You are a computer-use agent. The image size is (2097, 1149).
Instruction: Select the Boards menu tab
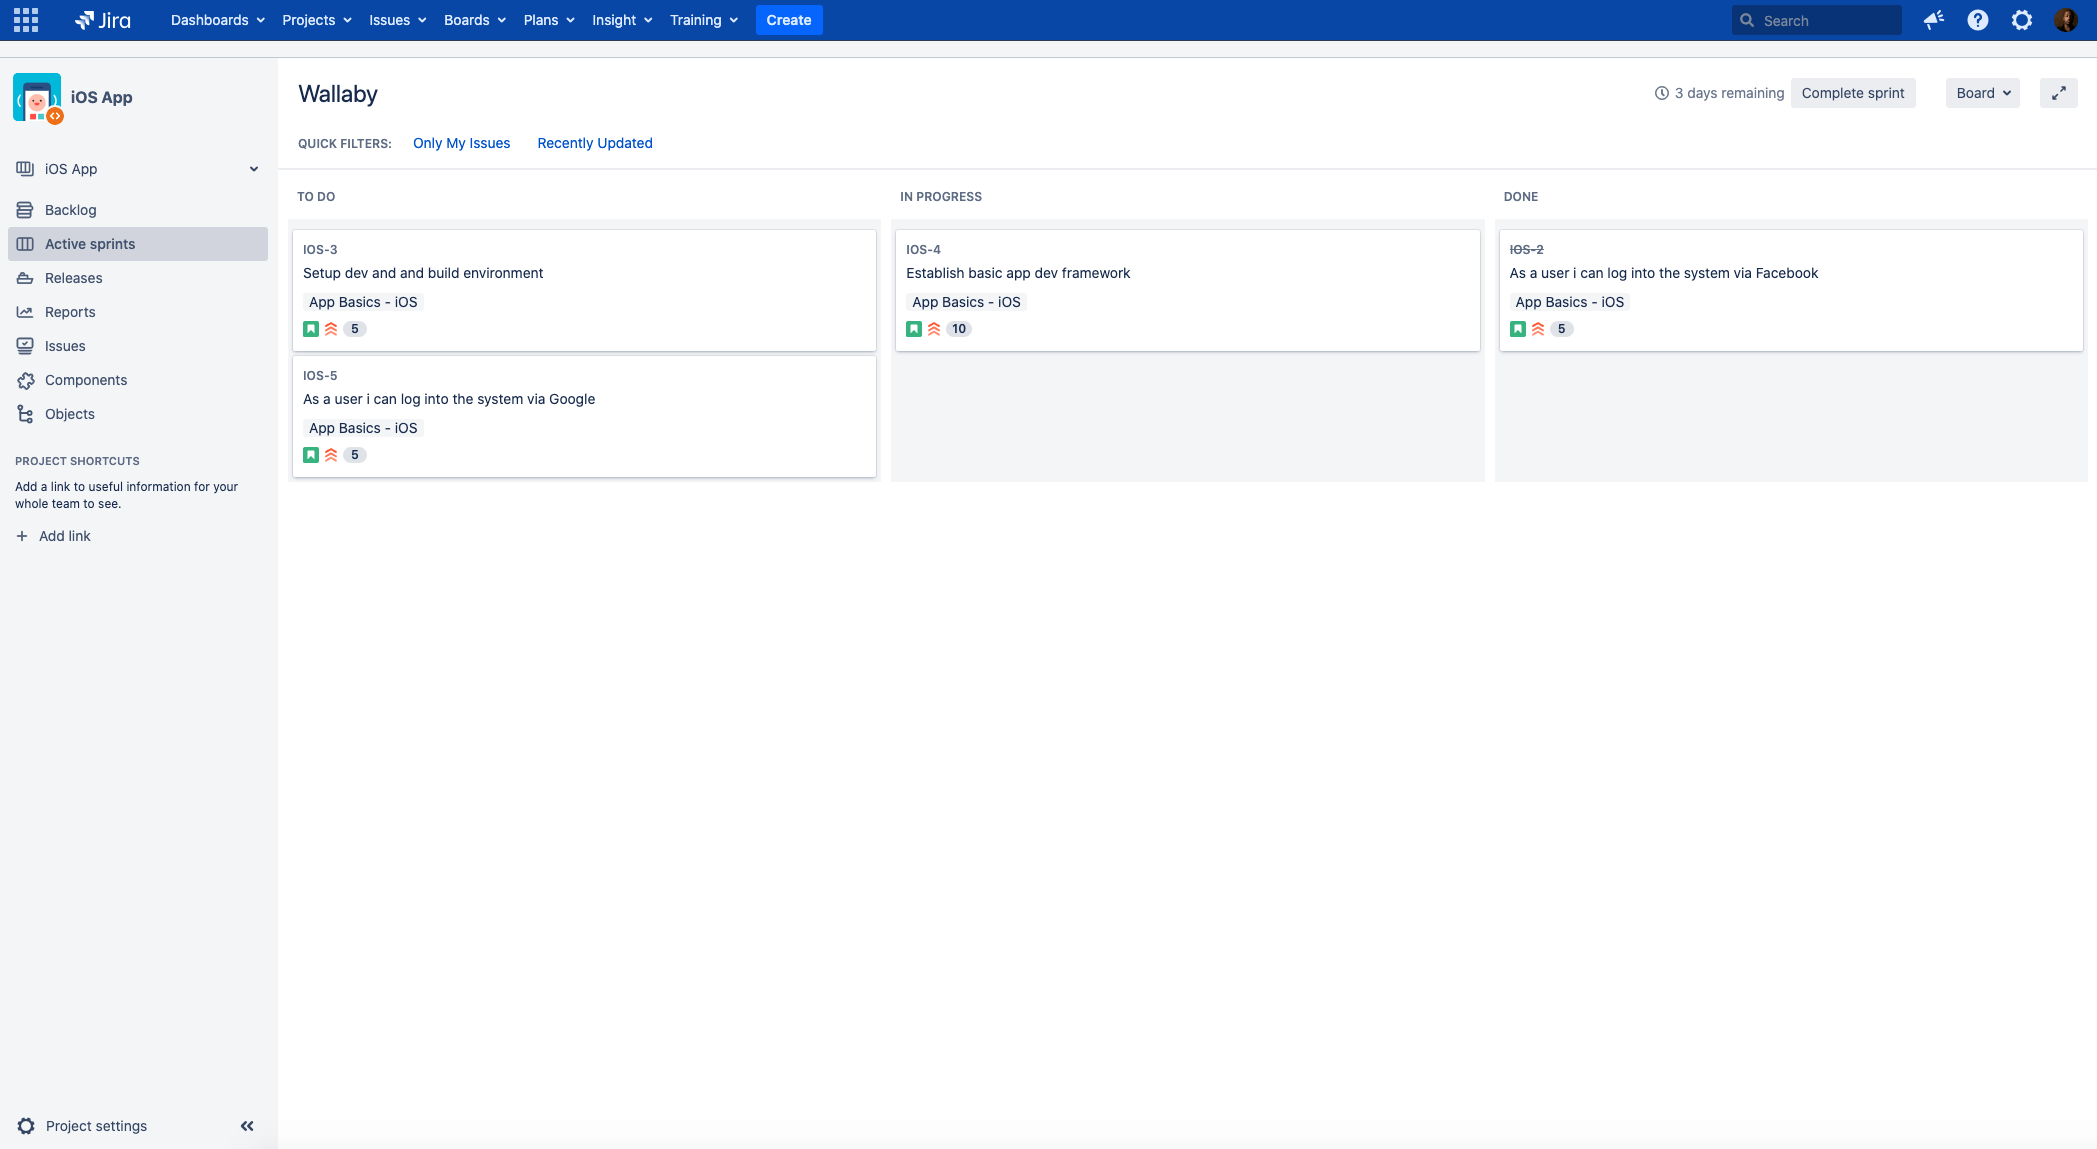(467, 20)
